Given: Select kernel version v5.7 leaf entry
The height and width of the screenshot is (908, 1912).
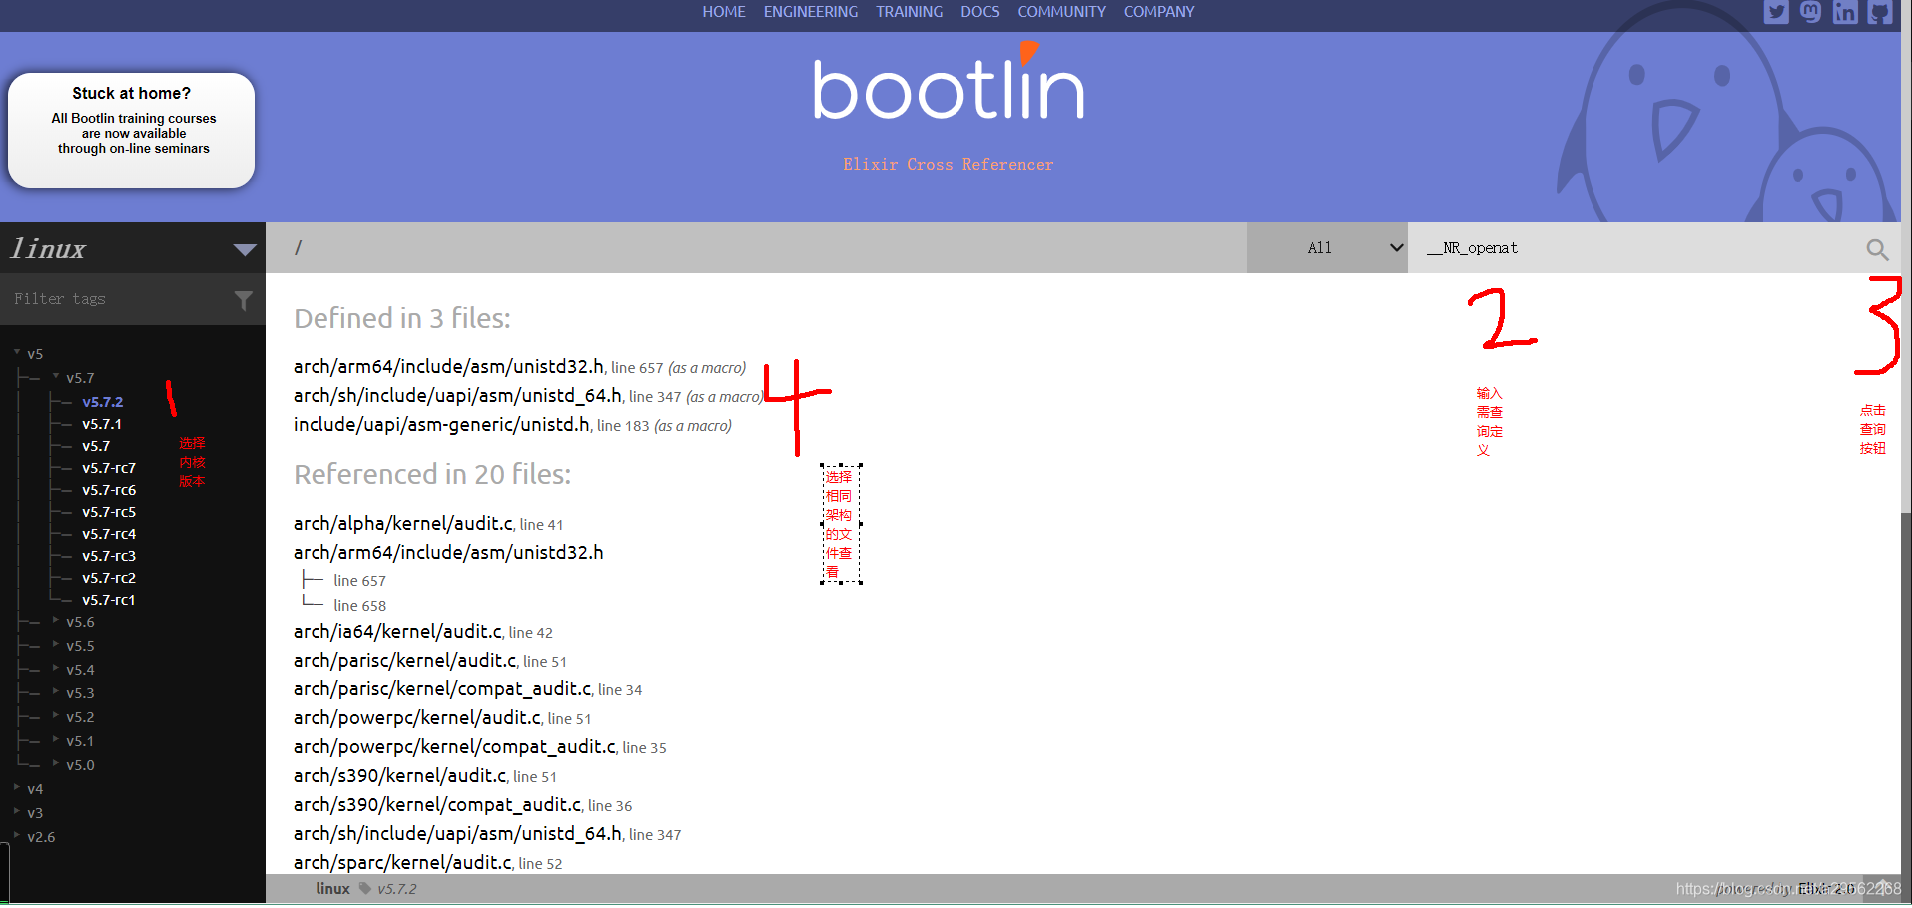Looking at the screenshot, I should tap(96, 446).
